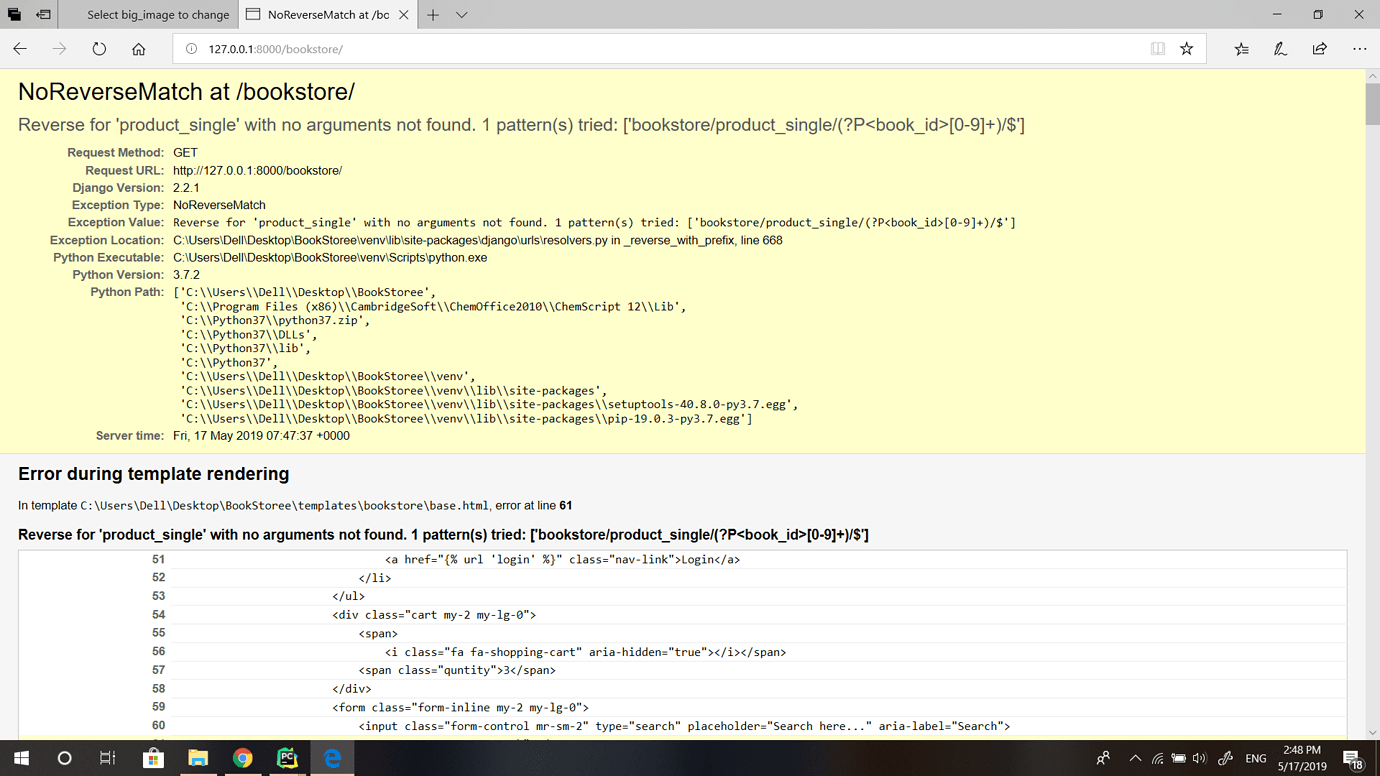1380x776 pixels.
Task: Open a new tab with plus button
Action: pos(433,15)
